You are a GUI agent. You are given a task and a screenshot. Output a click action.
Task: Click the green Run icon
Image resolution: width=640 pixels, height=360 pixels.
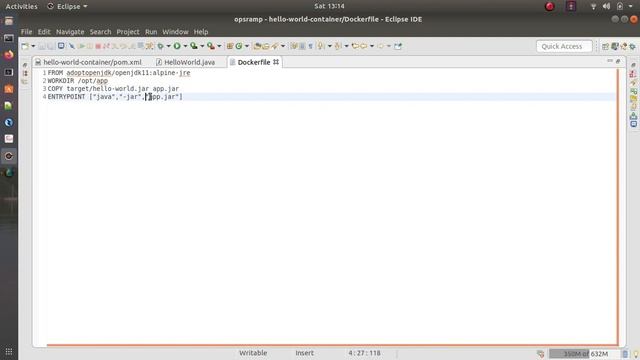point(177,46)
